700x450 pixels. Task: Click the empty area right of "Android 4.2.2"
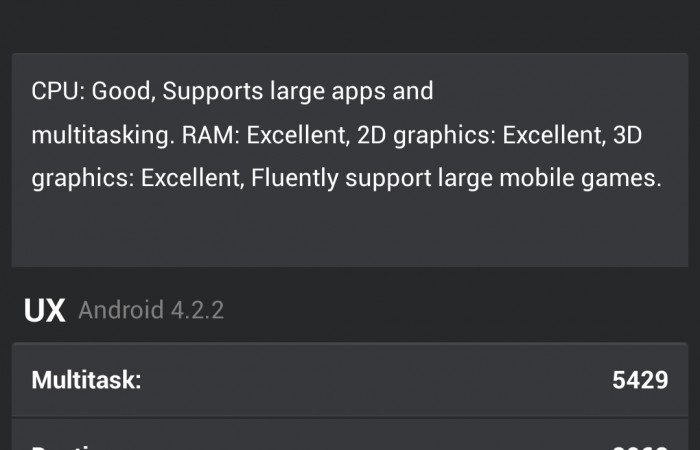coord(450,310)
